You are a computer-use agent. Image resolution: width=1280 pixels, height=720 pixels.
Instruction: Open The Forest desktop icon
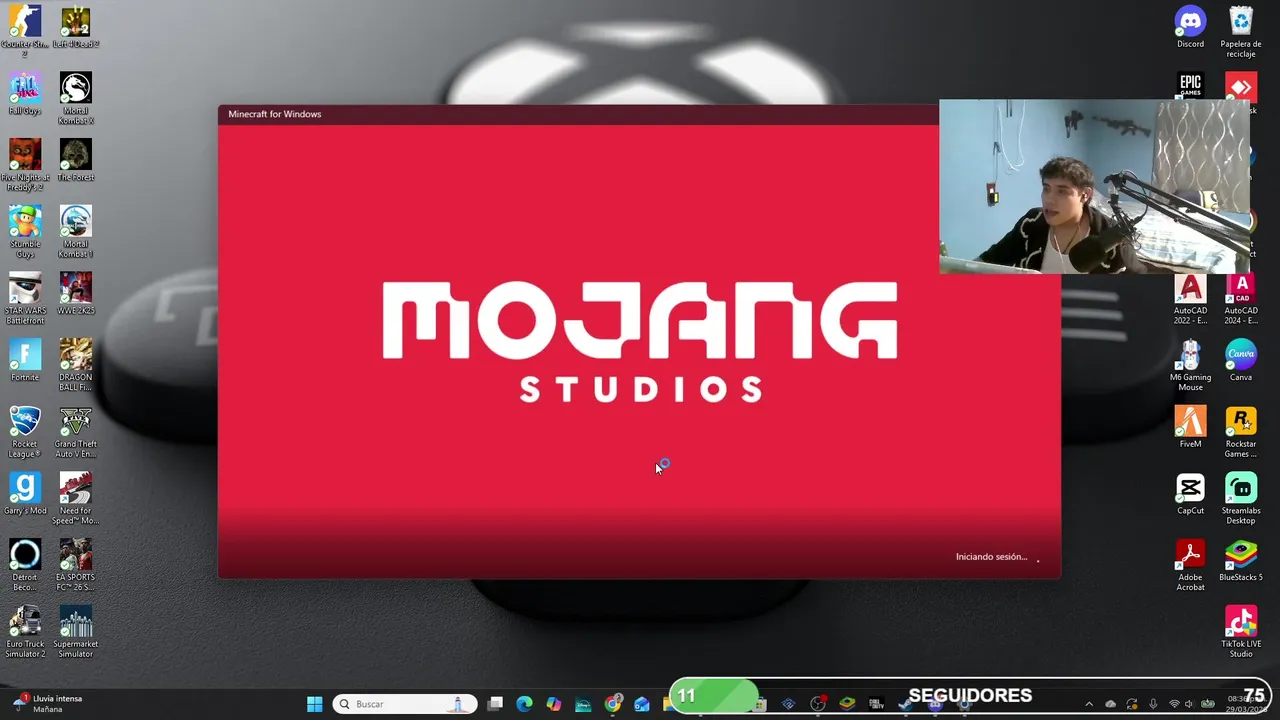point(76,160)
